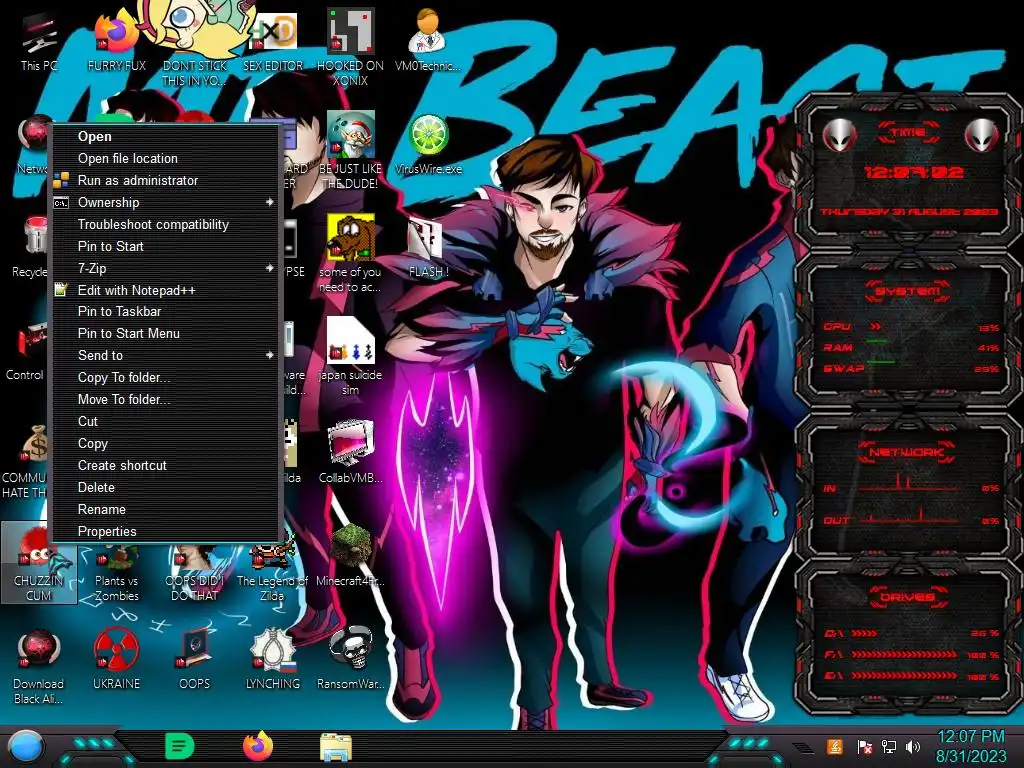Choose Copy in the context menu

tap(166, 443)
